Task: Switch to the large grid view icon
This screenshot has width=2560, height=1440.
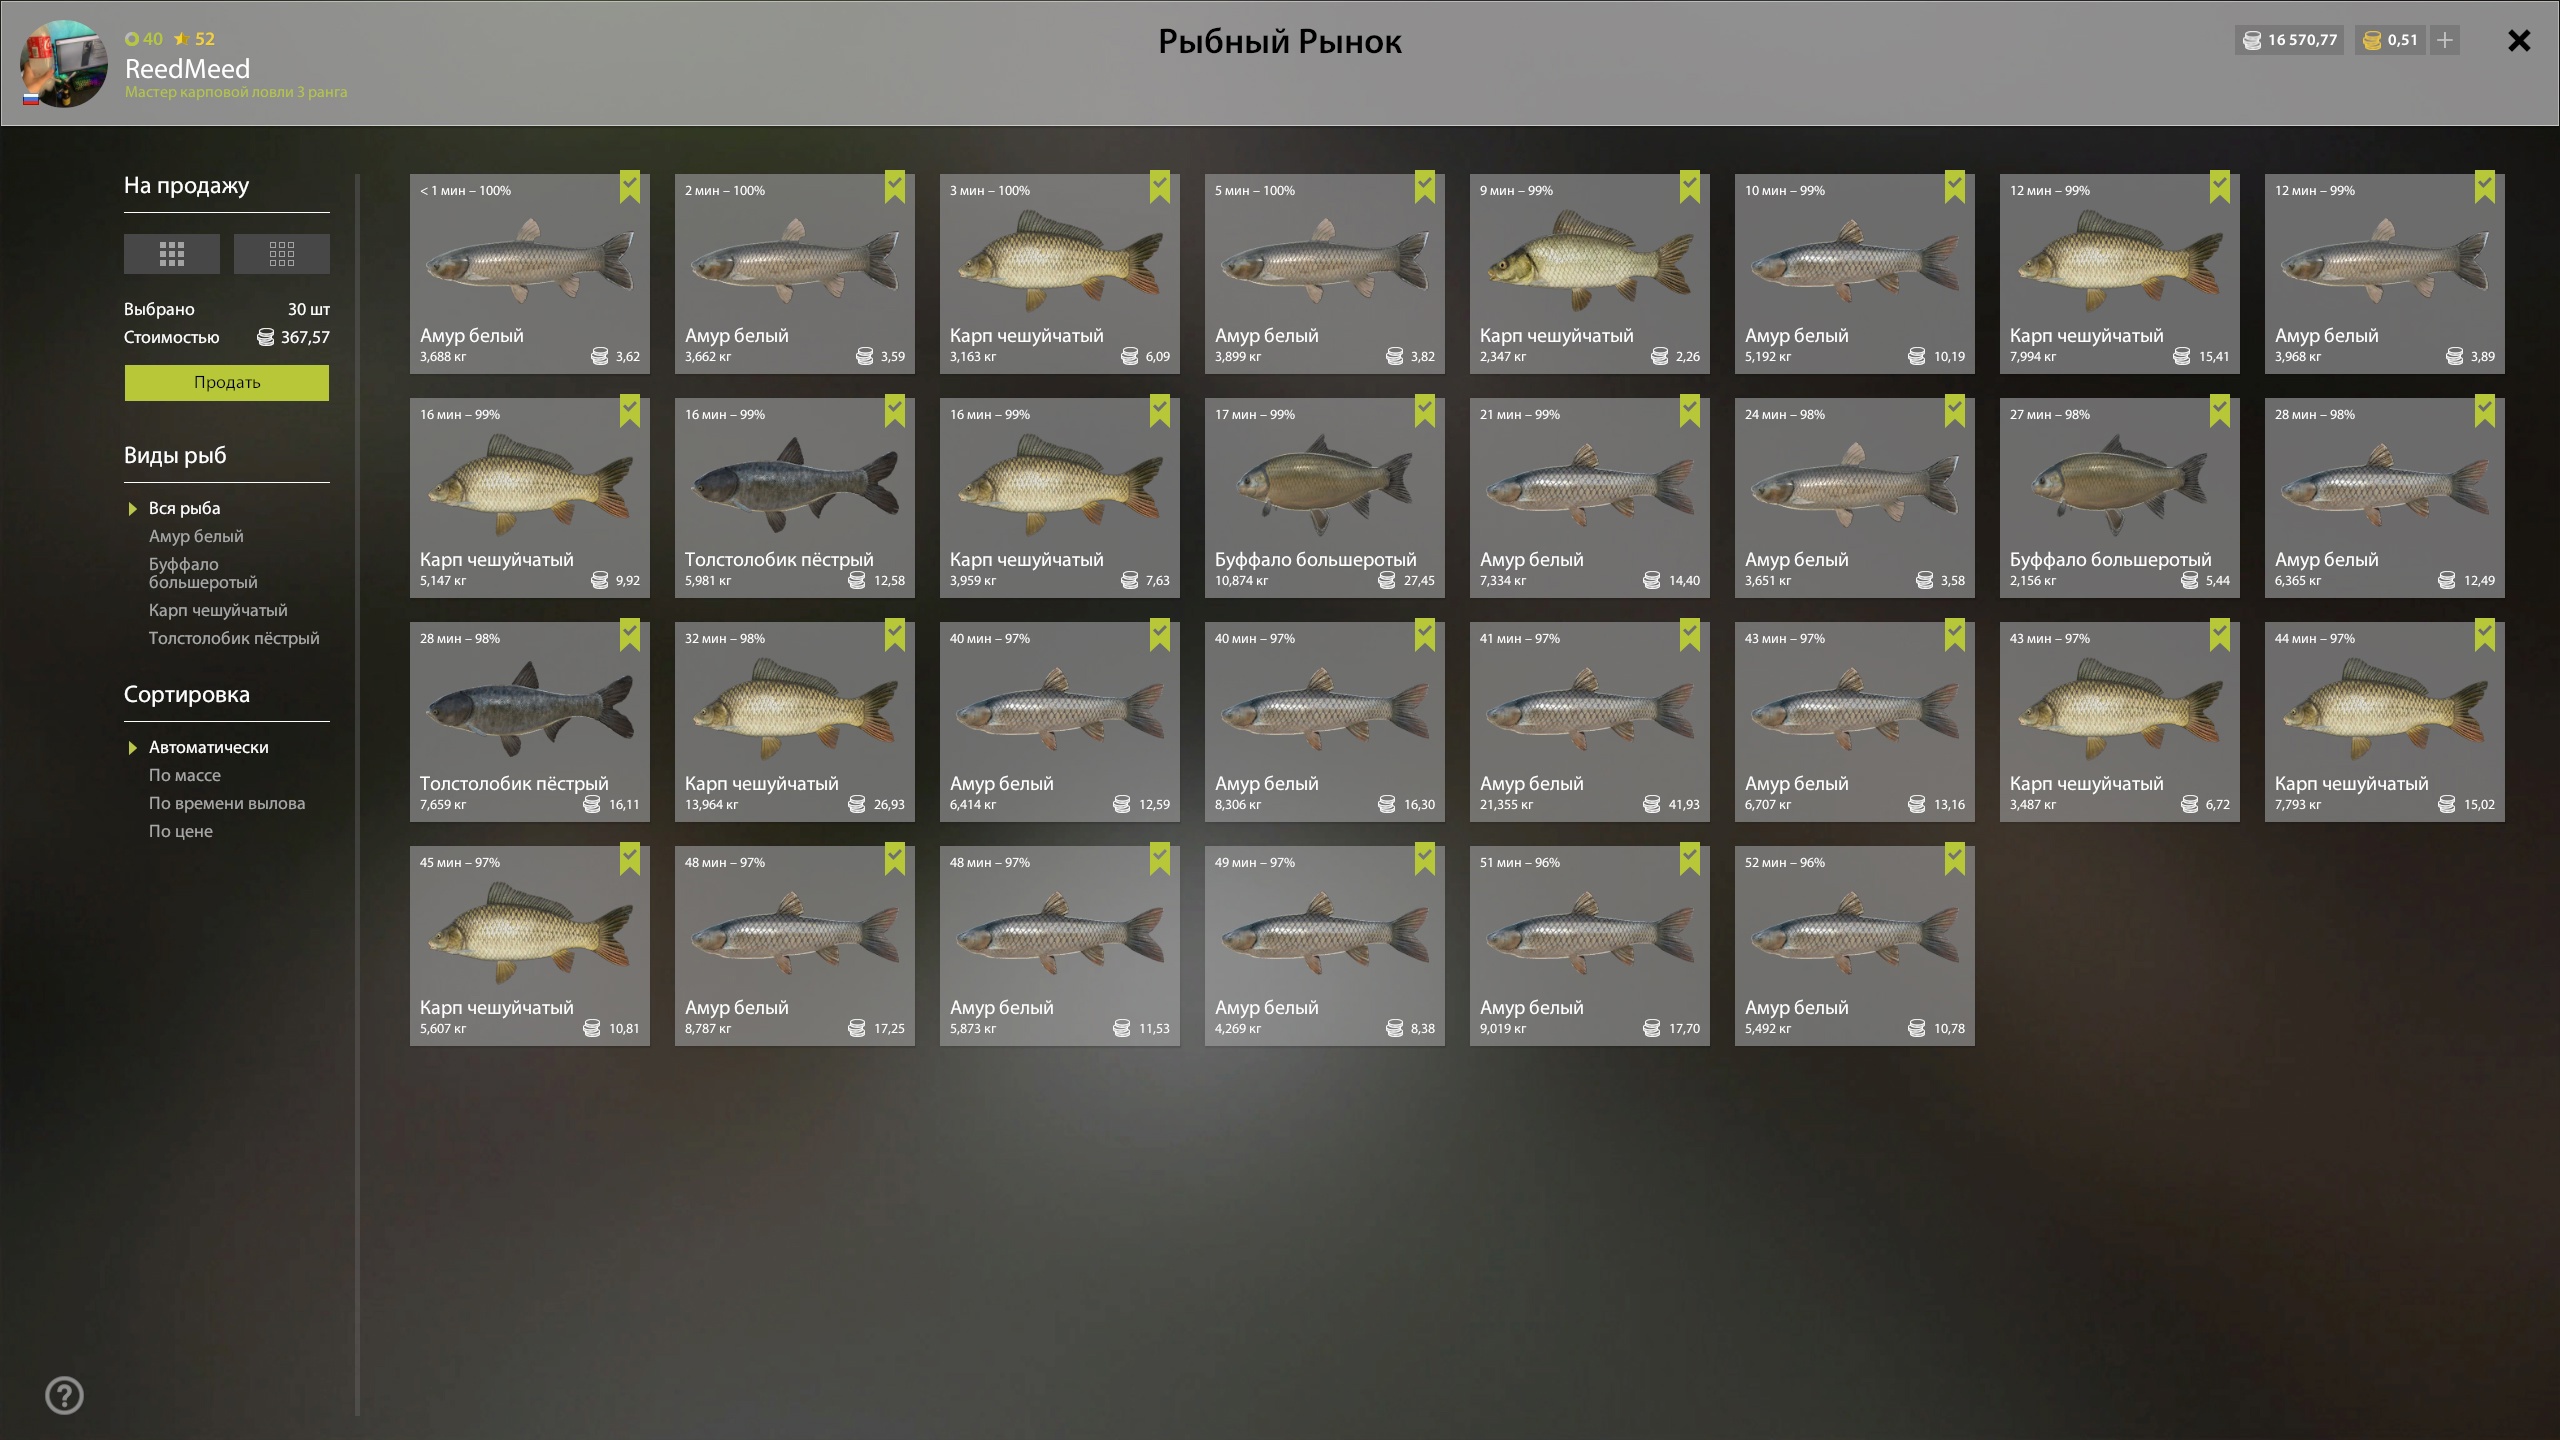Action: point(172,254)
